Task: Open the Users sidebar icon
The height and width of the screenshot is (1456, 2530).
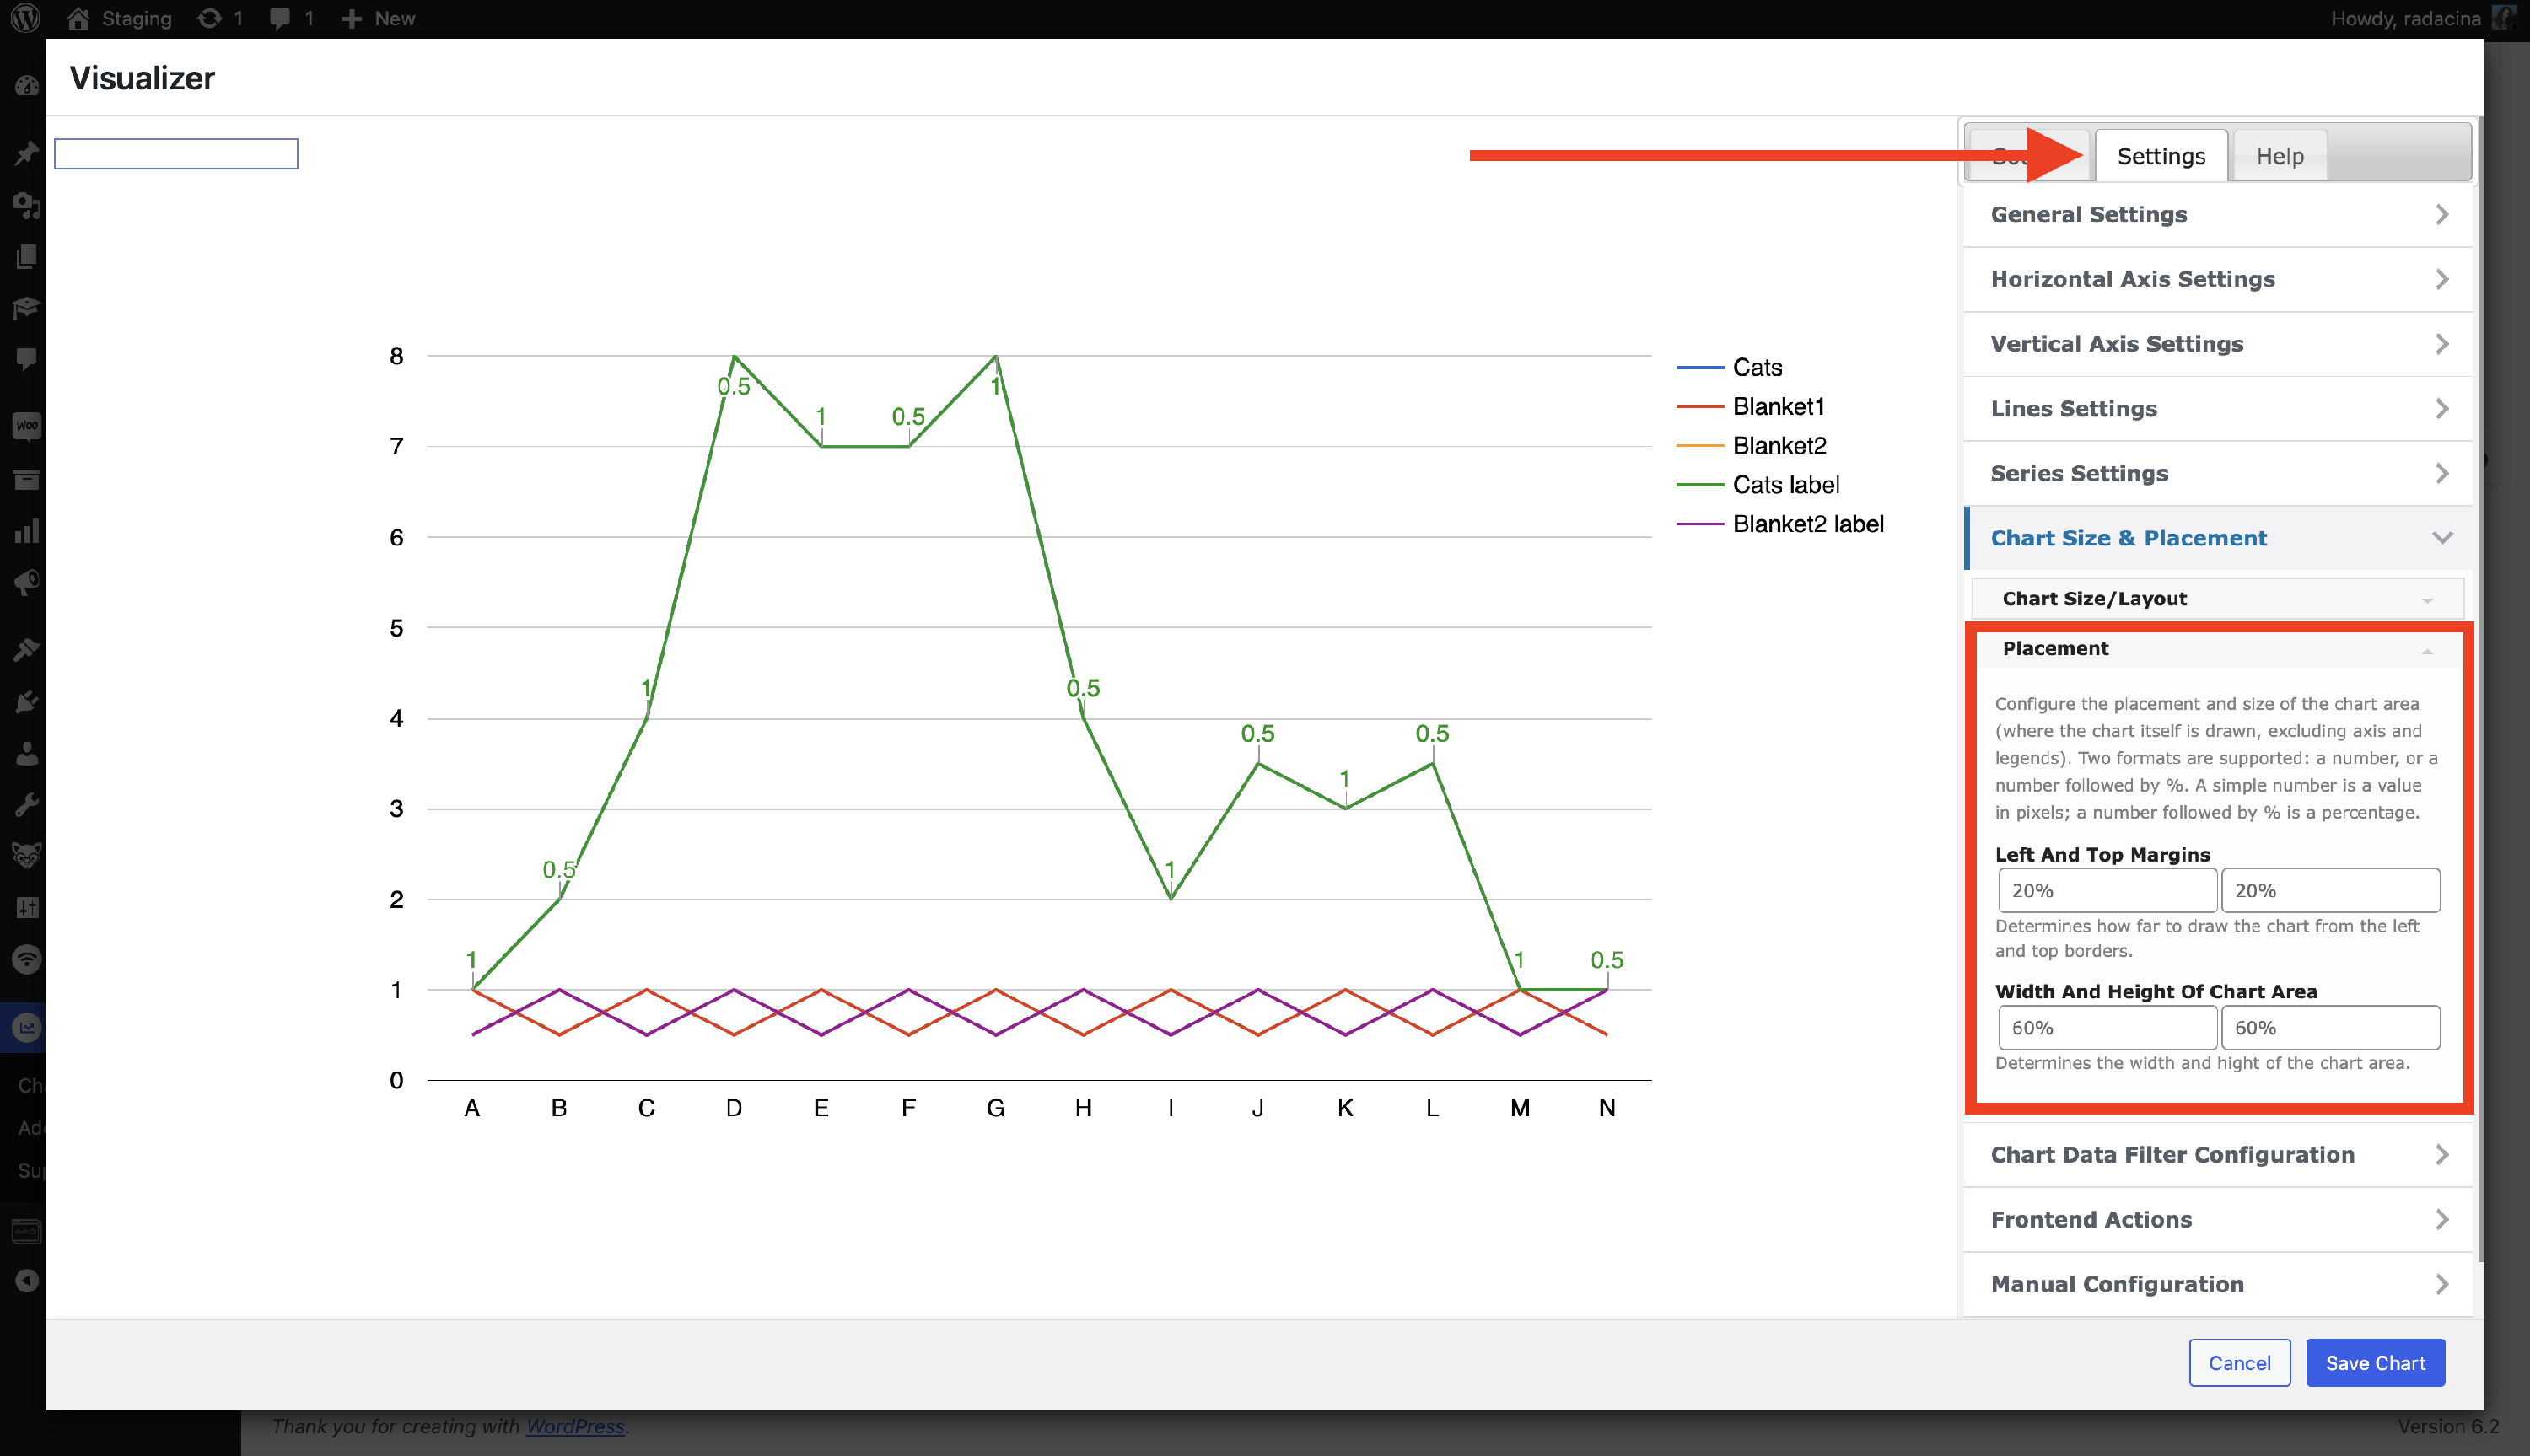Action: (26, 754)
